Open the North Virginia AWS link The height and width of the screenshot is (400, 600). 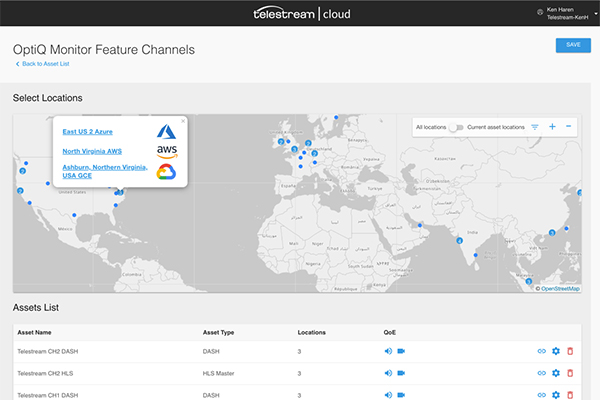(92, 151)
